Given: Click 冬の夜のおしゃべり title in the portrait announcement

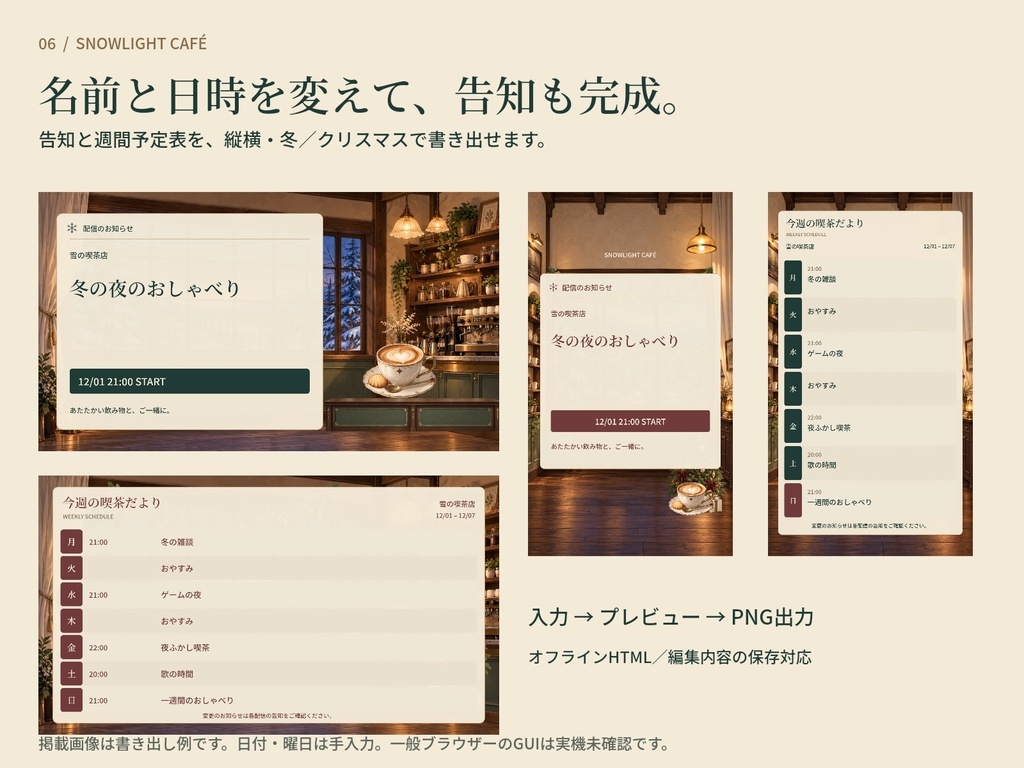Looking at the screenshot, I should pyautogui.click(x=615, y=341).
